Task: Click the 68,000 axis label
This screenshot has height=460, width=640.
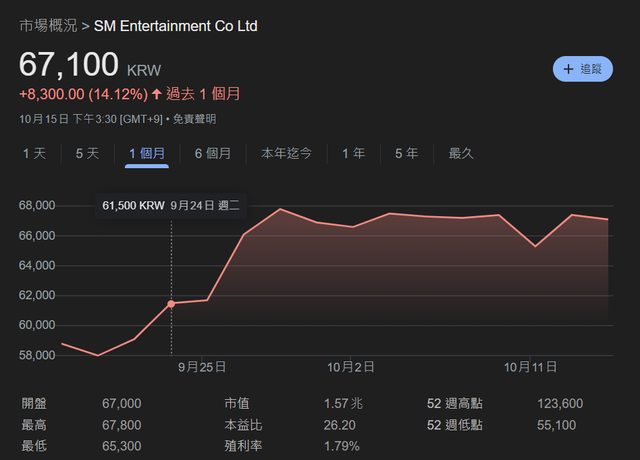Action: (x=37, y=205)
